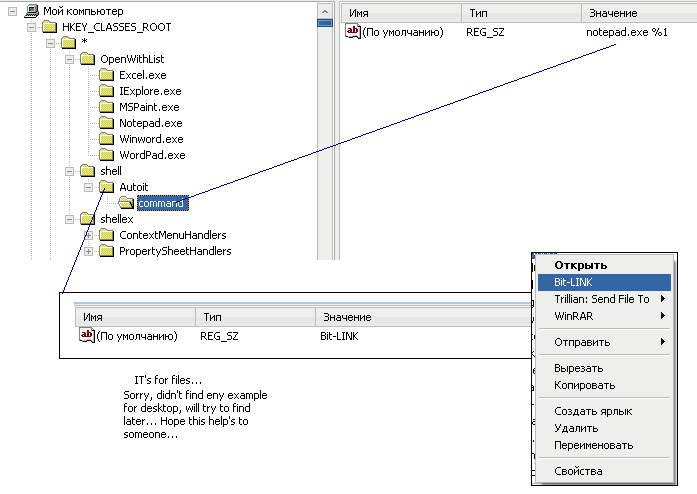
Task: Choose Bit-LINK from the context menu
Action: point(604,282)
